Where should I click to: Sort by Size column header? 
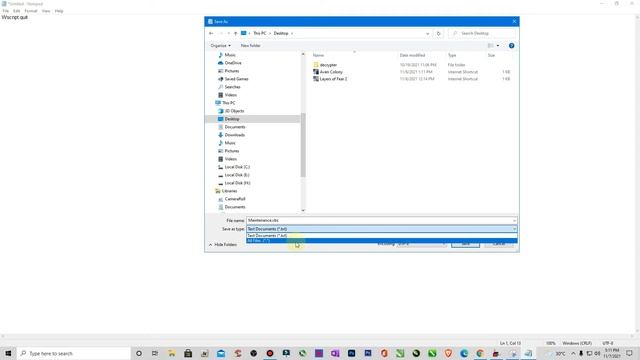tap(491, 55)
